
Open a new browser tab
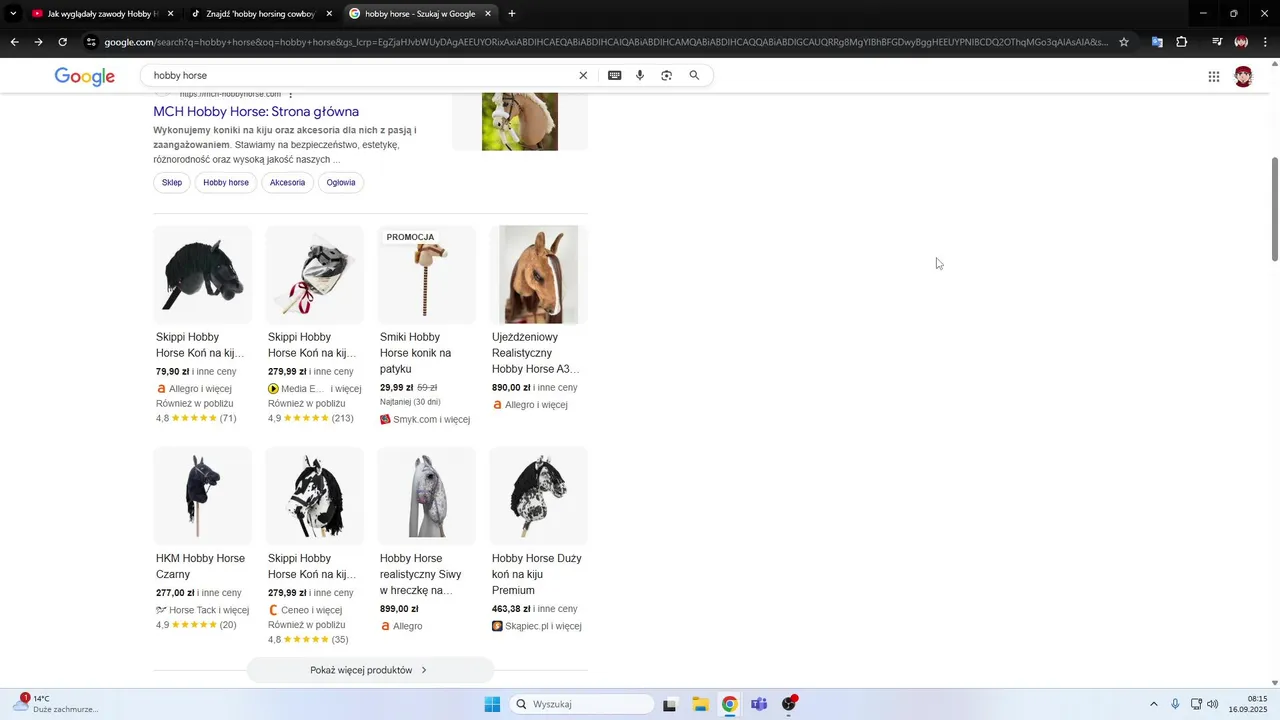coord(512,14)
